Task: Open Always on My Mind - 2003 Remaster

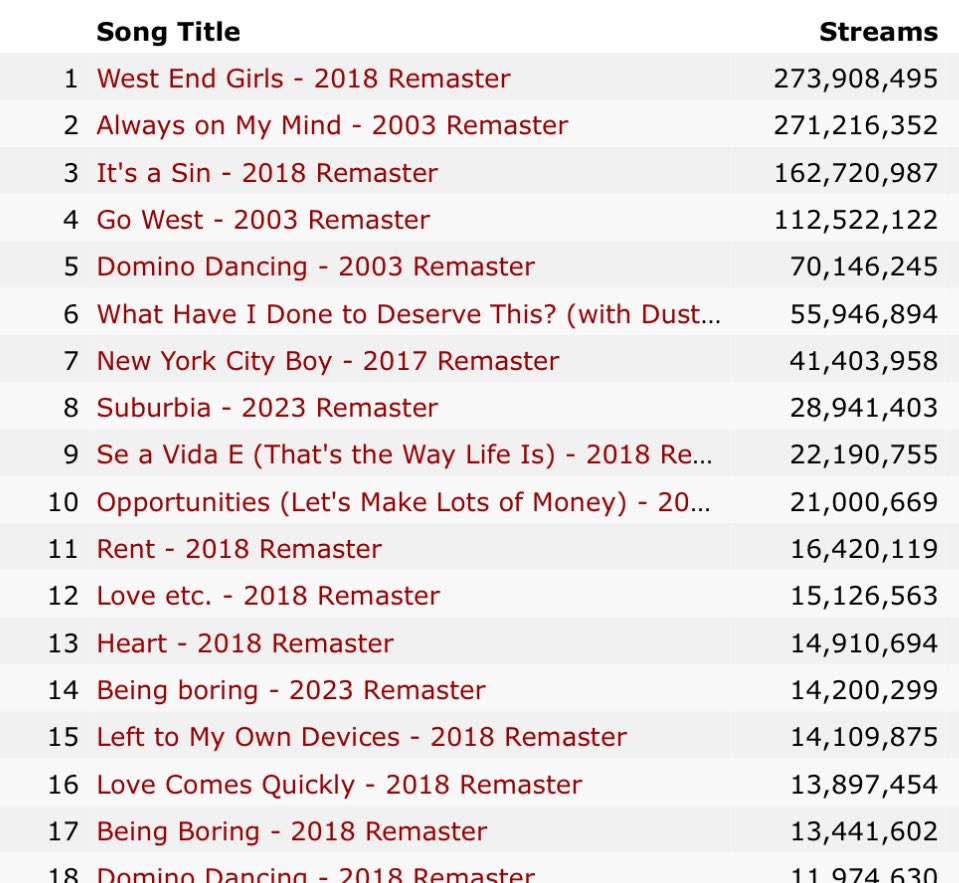Action: pyautogui.click(x=332, y=125)
